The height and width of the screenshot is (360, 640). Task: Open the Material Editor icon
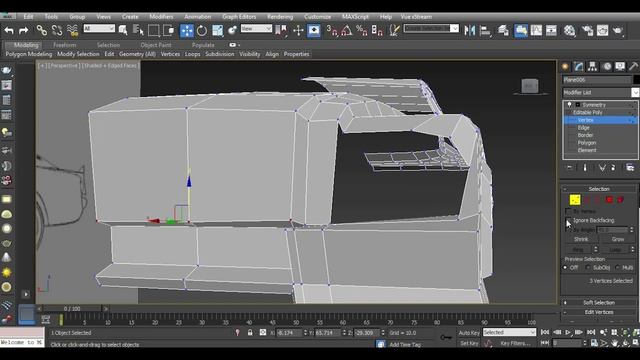click(569, 31)
